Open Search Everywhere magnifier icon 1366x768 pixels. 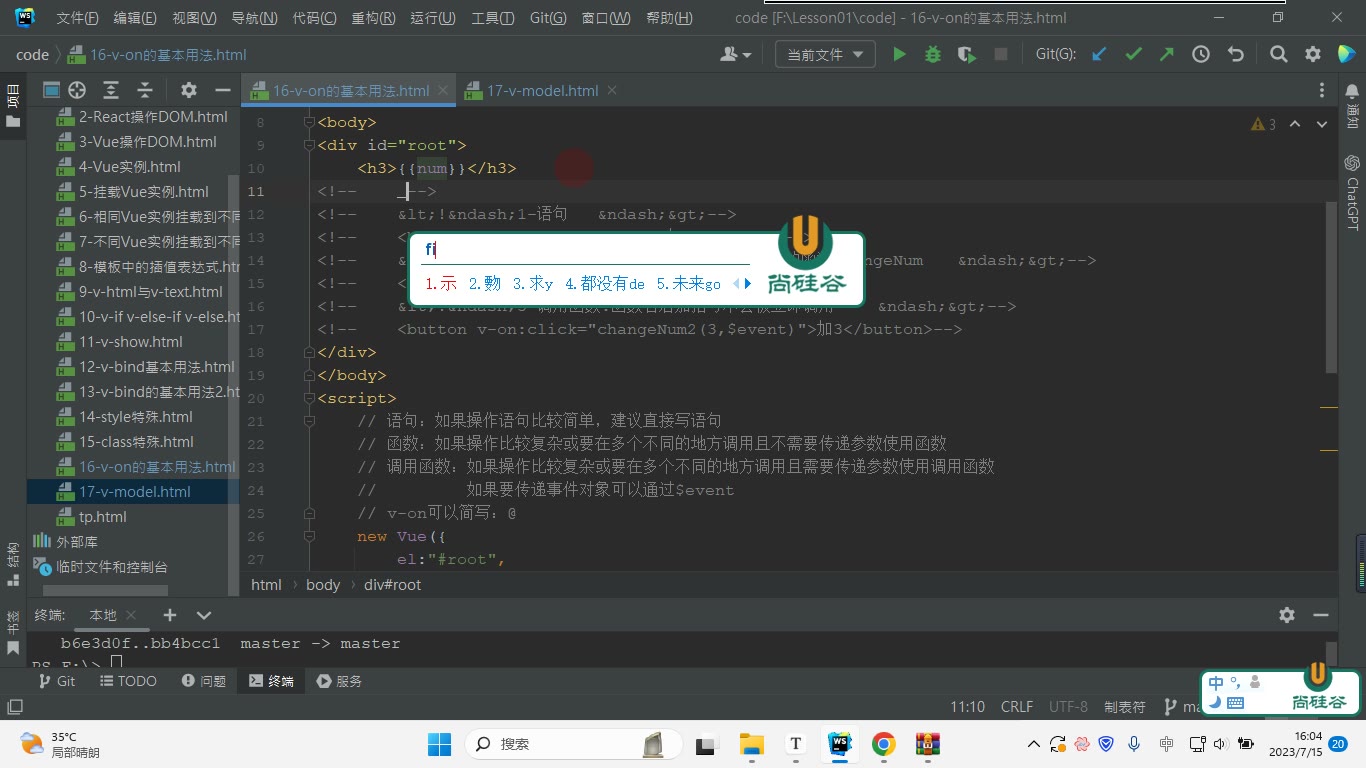pos(1278,55)
